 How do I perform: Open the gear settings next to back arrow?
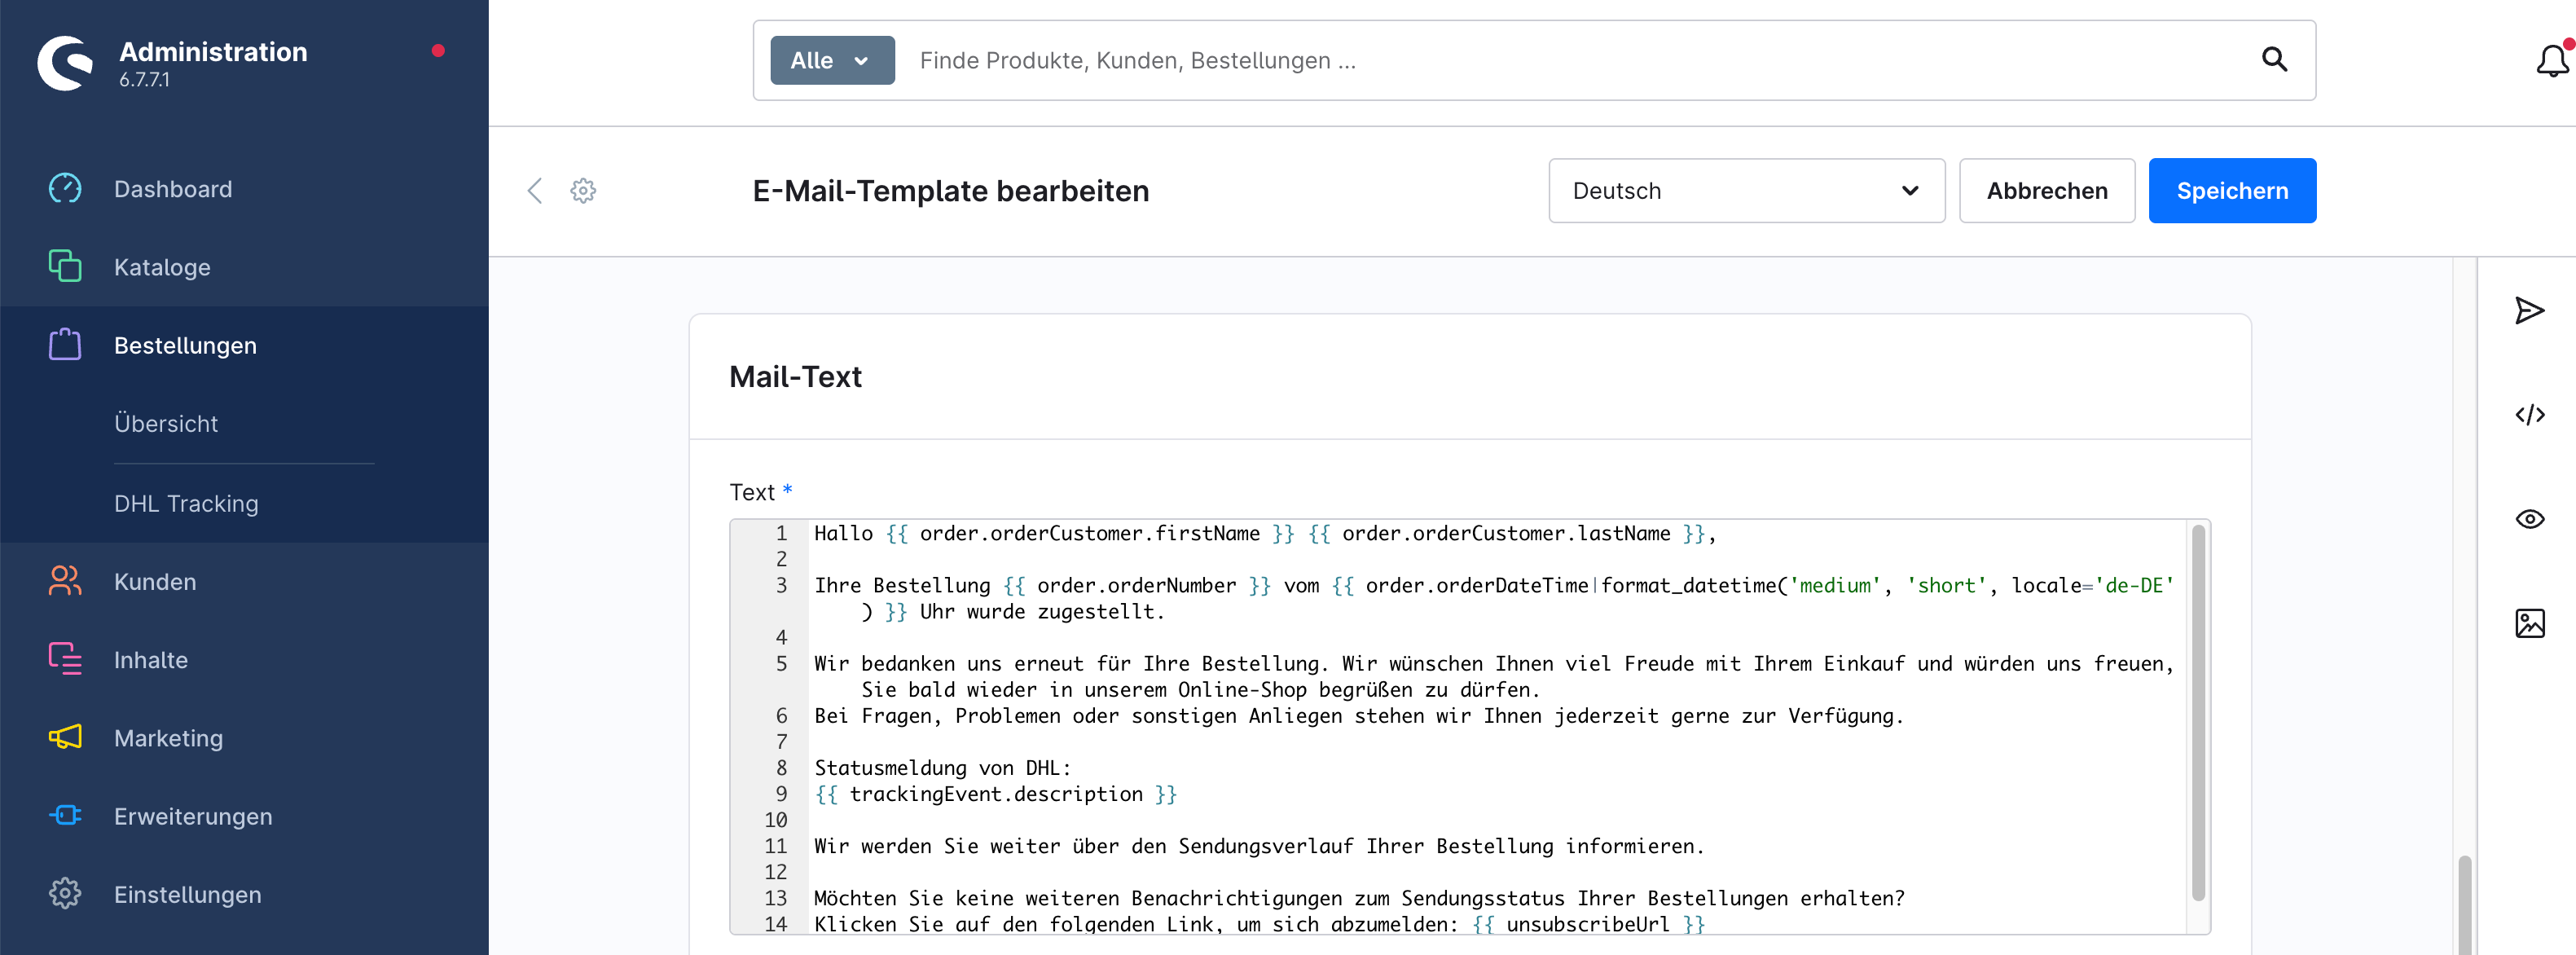tap(583, 191)
